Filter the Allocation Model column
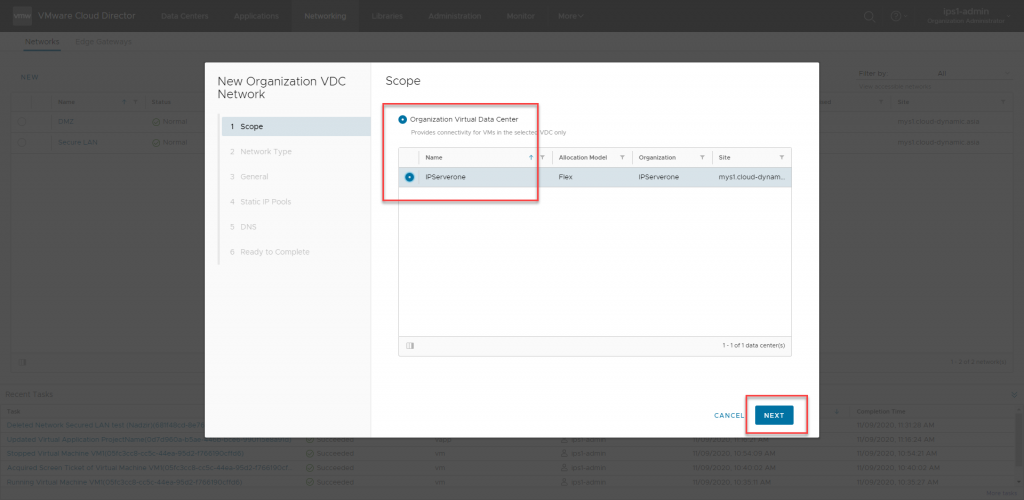Image resolution: width=1024 pixels, height=500 pixels. pos(622,157)
